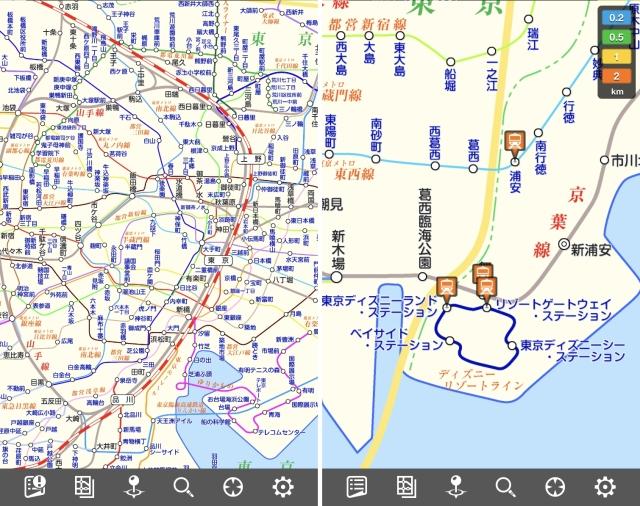Select the blue 0.2 km scale swatch

[616, 18]
